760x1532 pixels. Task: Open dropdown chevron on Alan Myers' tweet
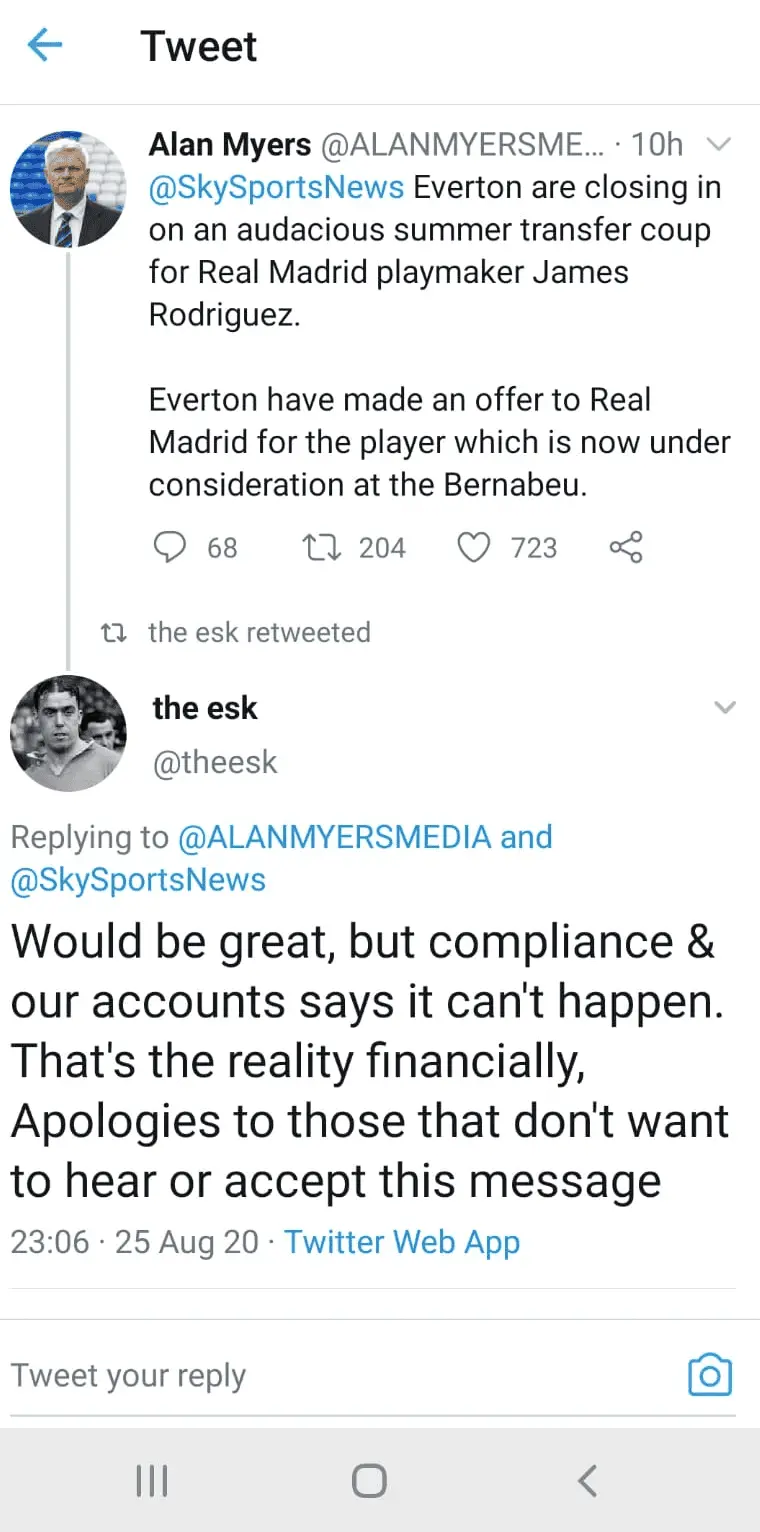click(719, 145)
